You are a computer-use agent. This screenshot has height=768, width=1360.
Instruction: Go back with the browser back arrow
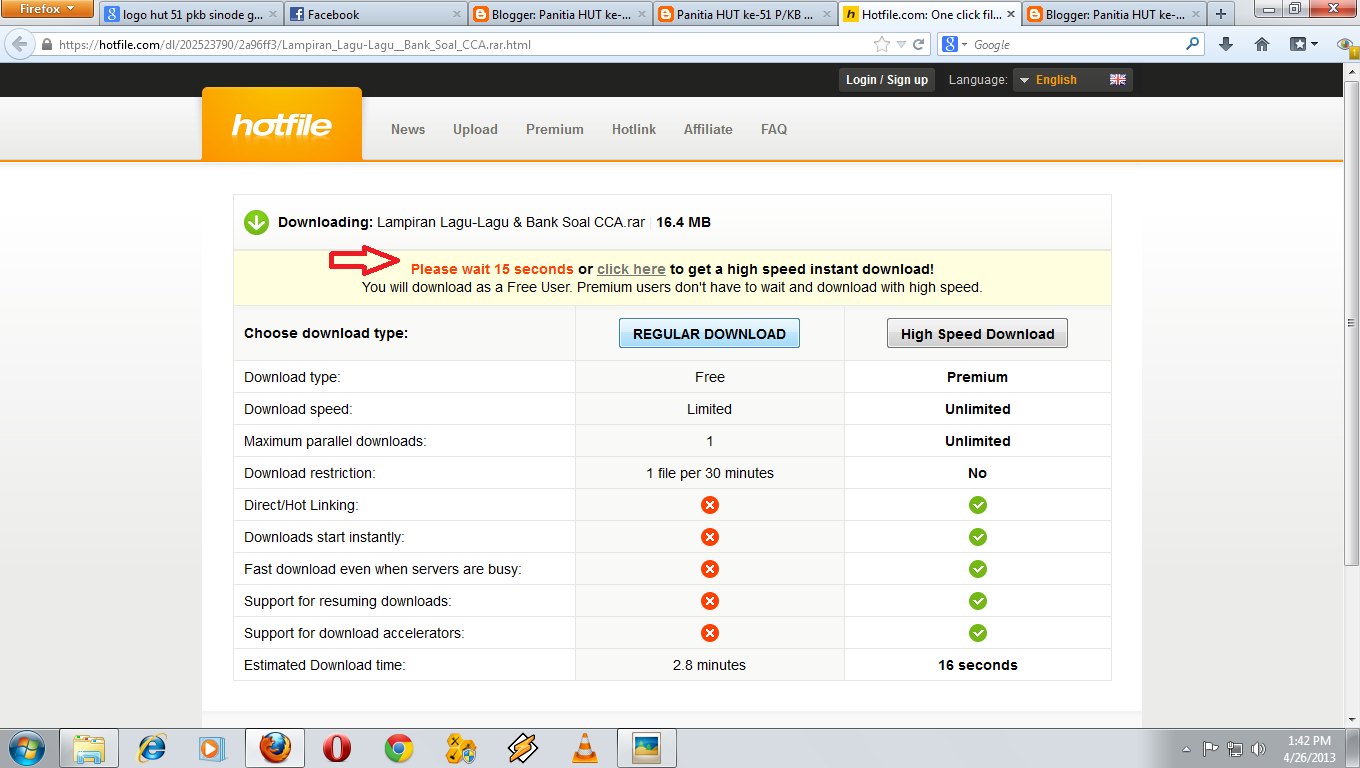pos(19,44)
